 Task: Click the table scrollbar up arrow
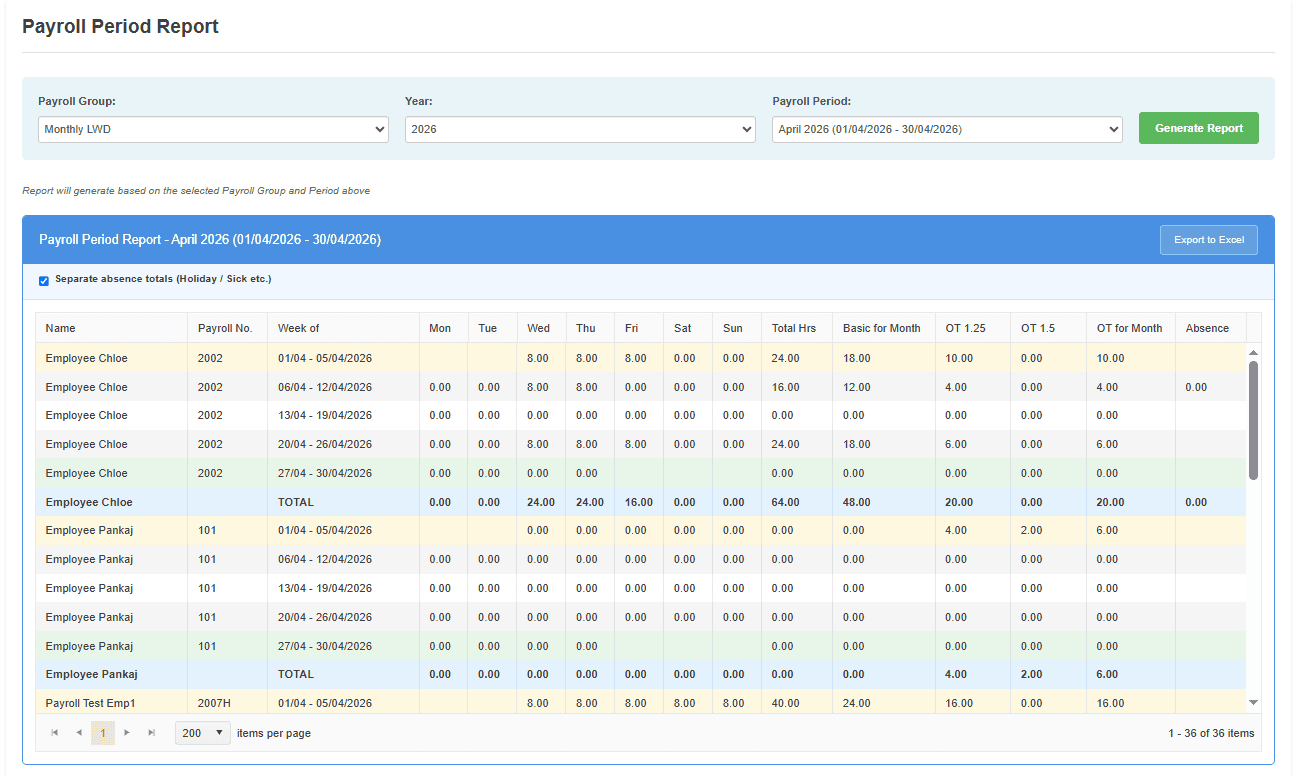(1254, 353)
